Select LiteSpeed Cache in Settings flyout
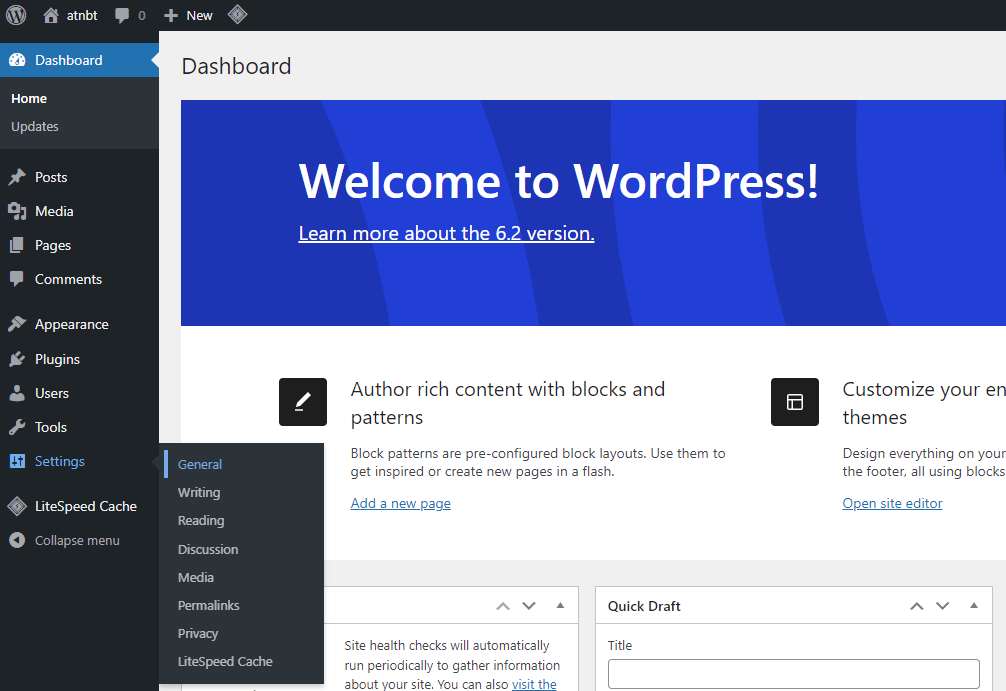 [x=225, y=661]
